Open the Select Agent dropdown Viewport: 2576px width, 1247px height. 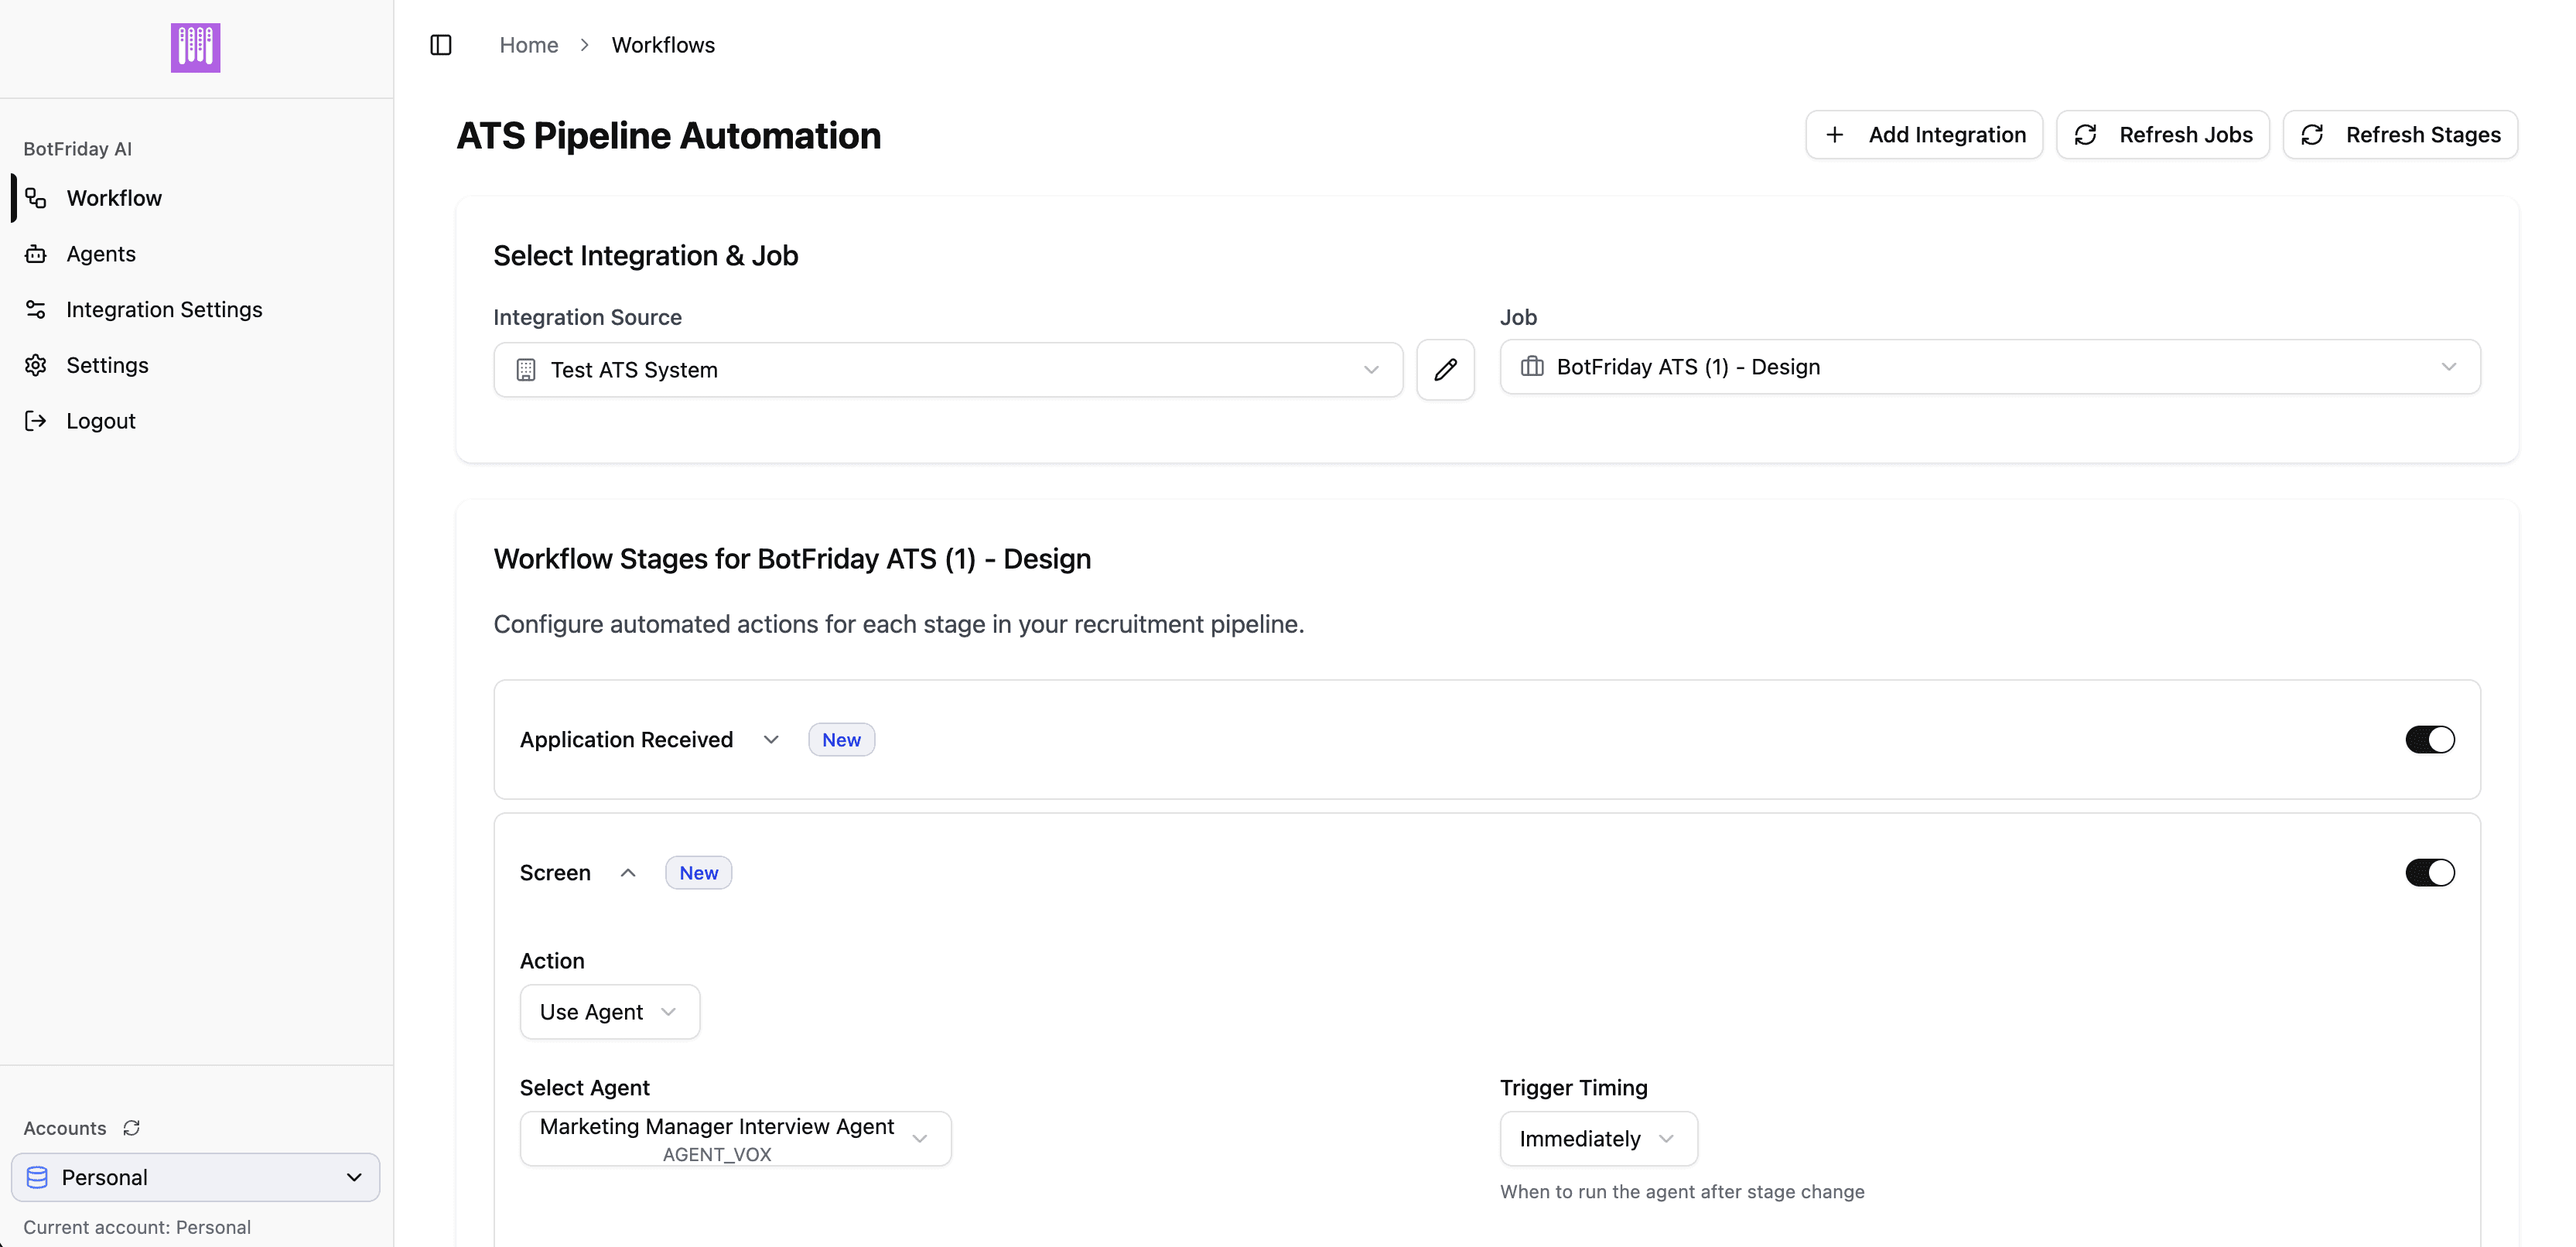click(736, 1139)
